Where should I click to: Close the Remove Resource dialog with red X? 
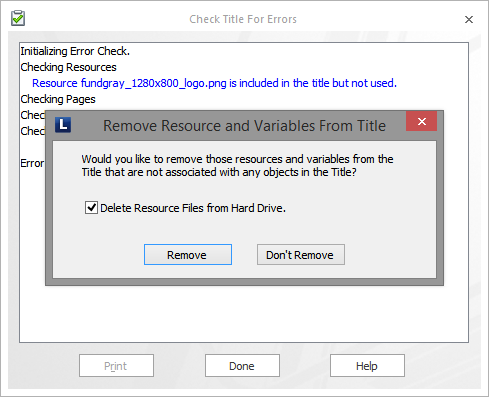(421, 121)
